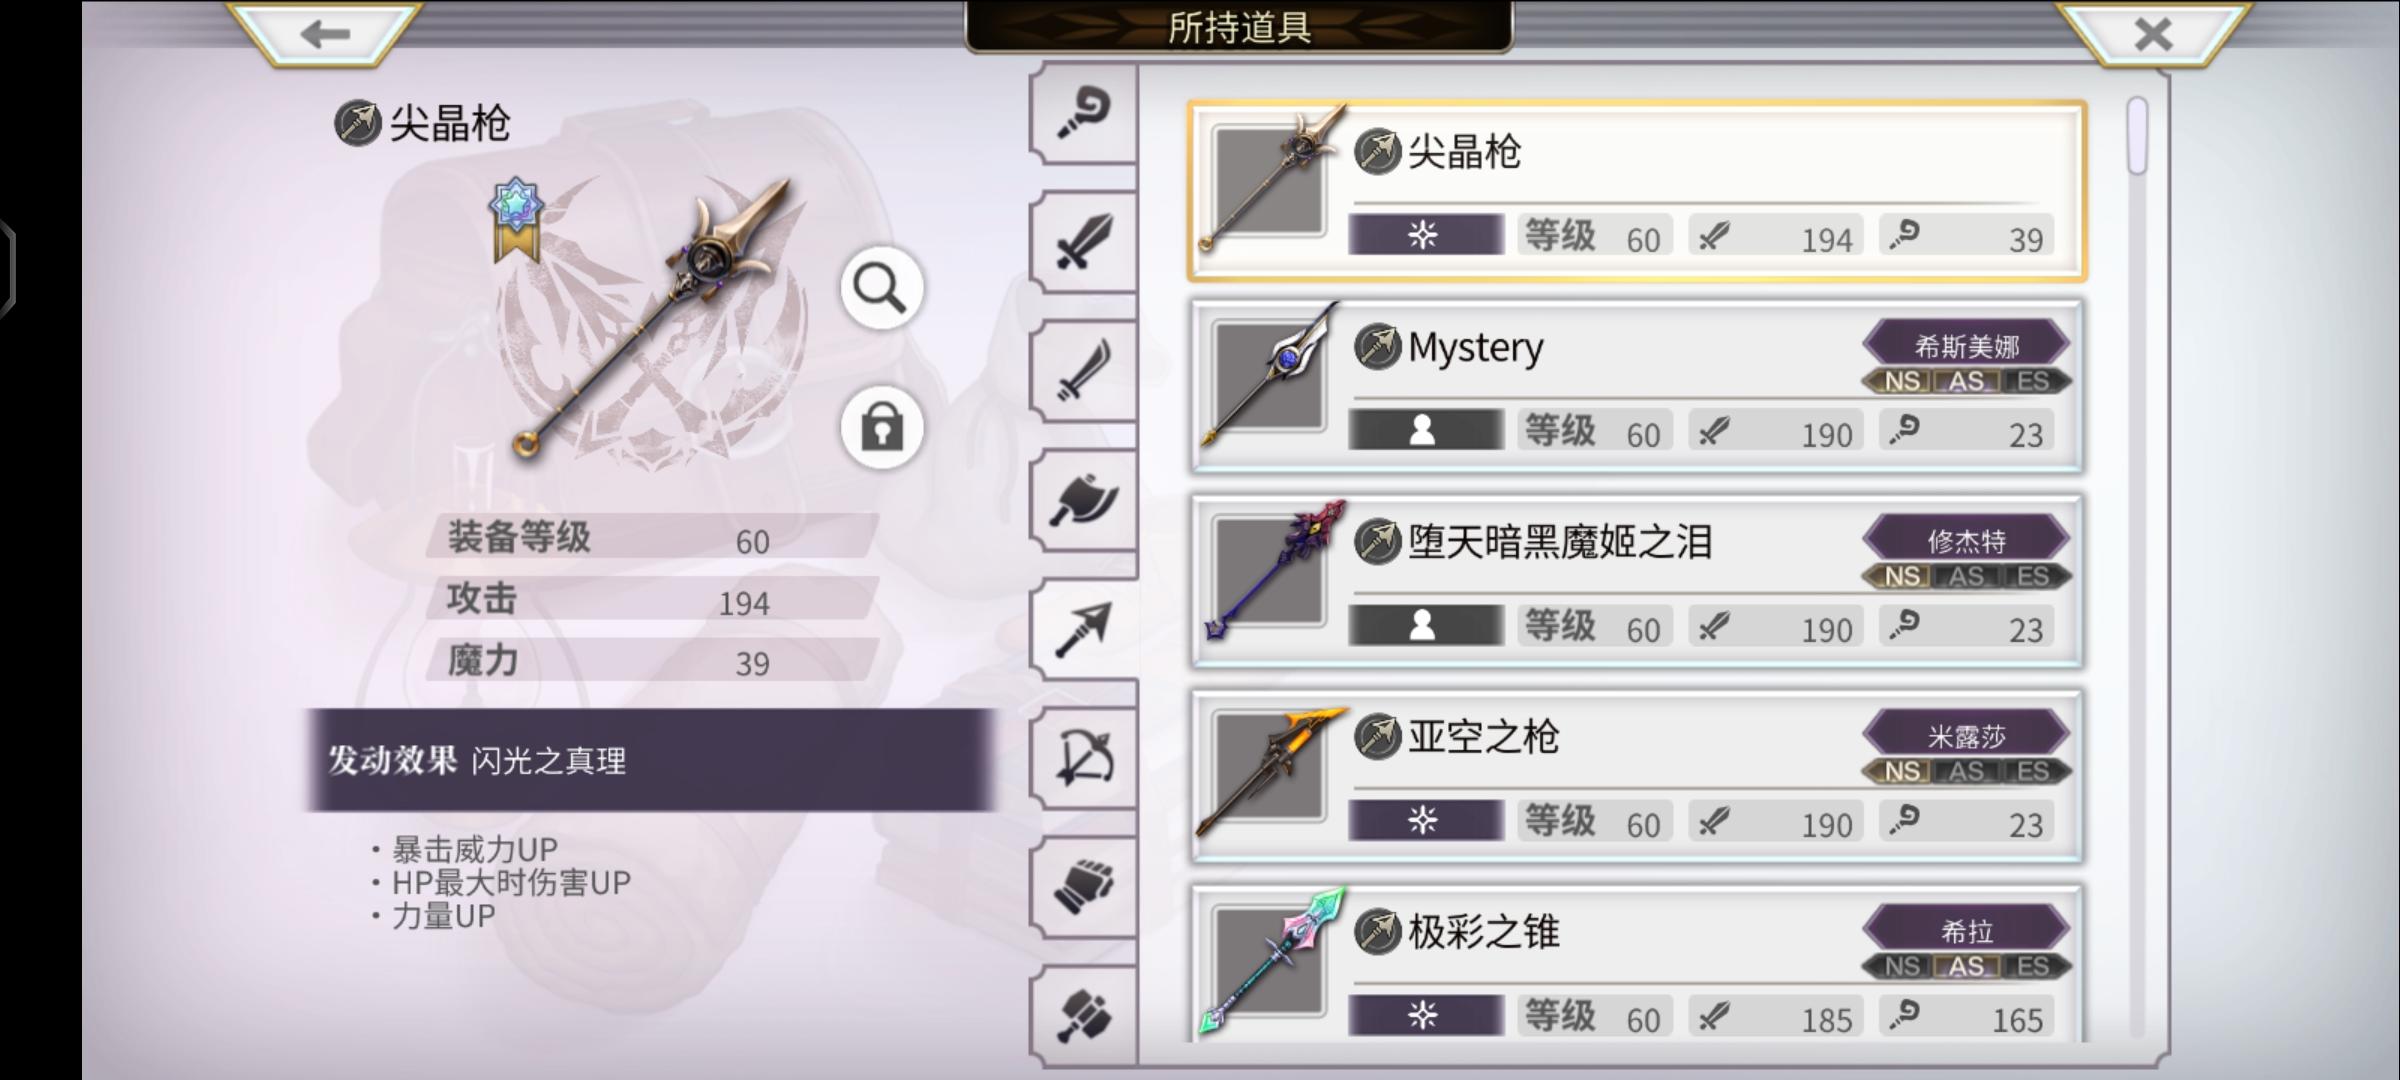
Task: Toggle the lock on 尖晶枪
Action: coord(881,428)
